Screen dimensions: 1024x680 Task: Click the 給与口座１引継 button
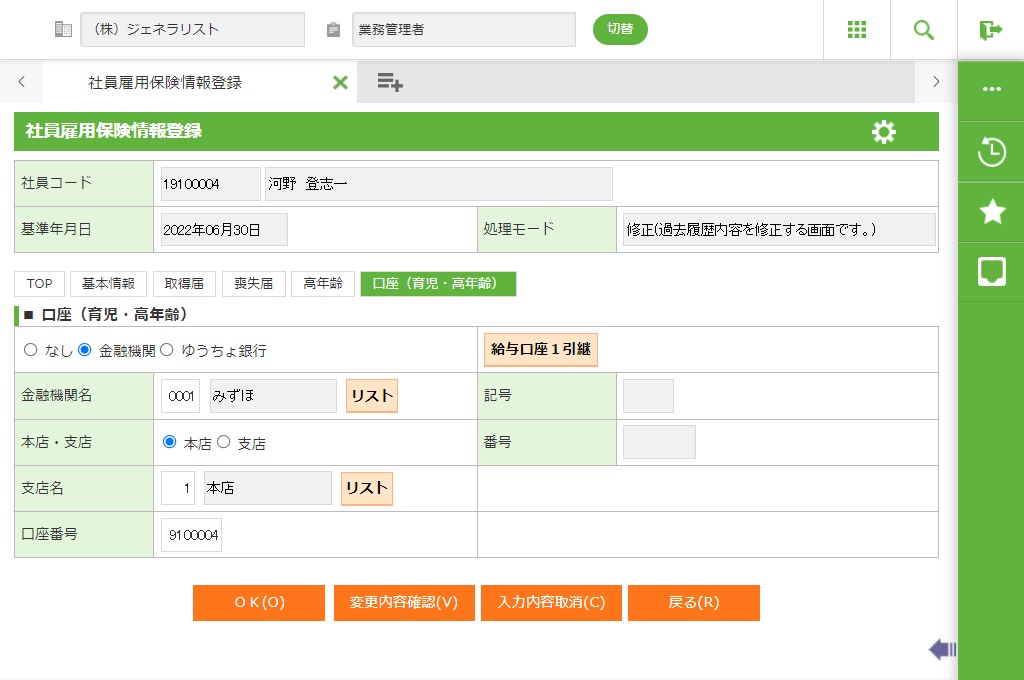click(x=540, y=350)
